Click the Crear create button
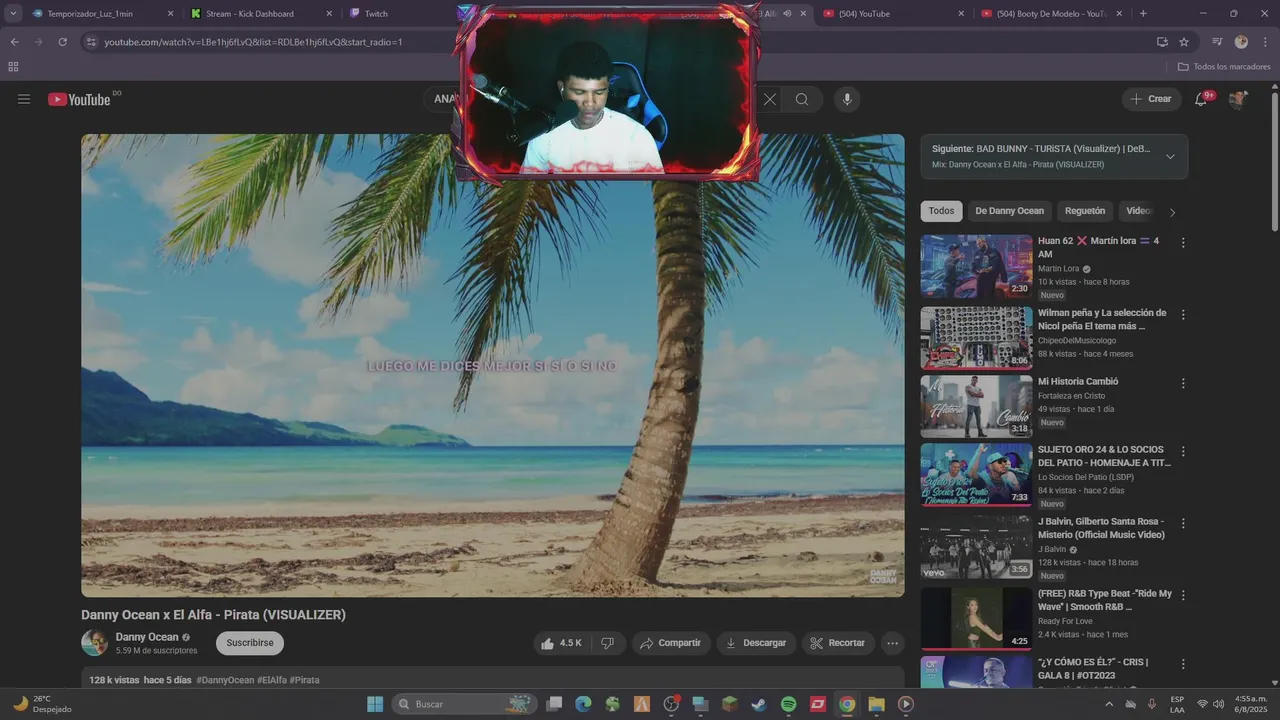This screenshot has height=720, width=1280. (1151, 99)
